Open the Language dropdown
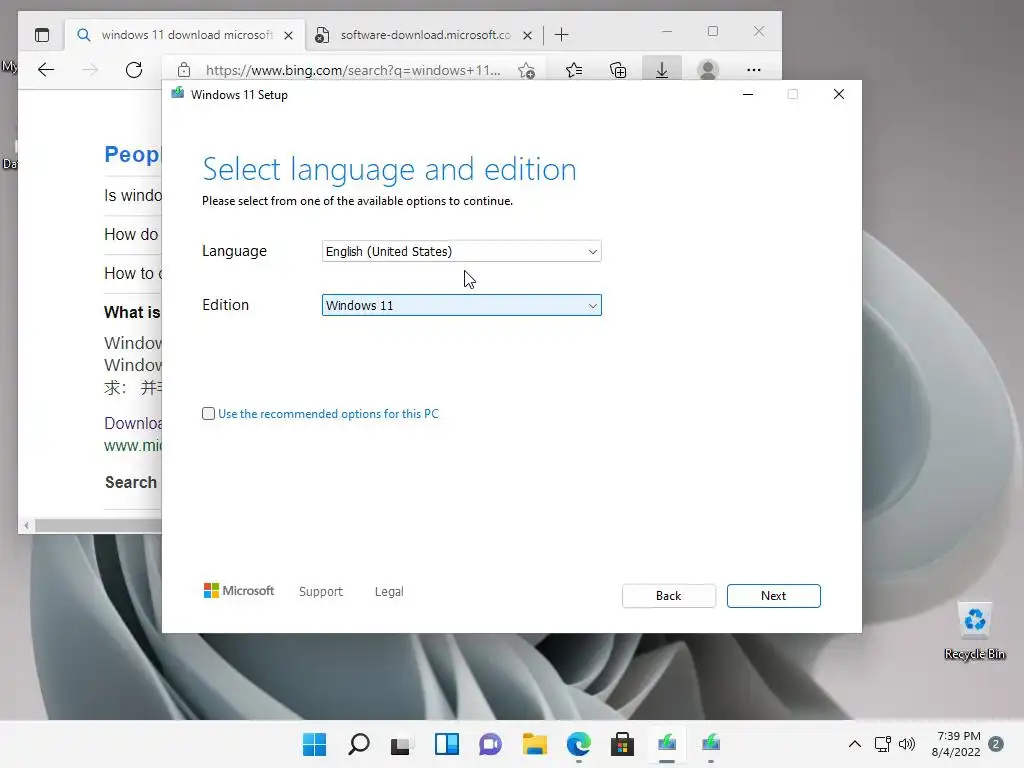The image size is (1024, 768). click(461, 251)
